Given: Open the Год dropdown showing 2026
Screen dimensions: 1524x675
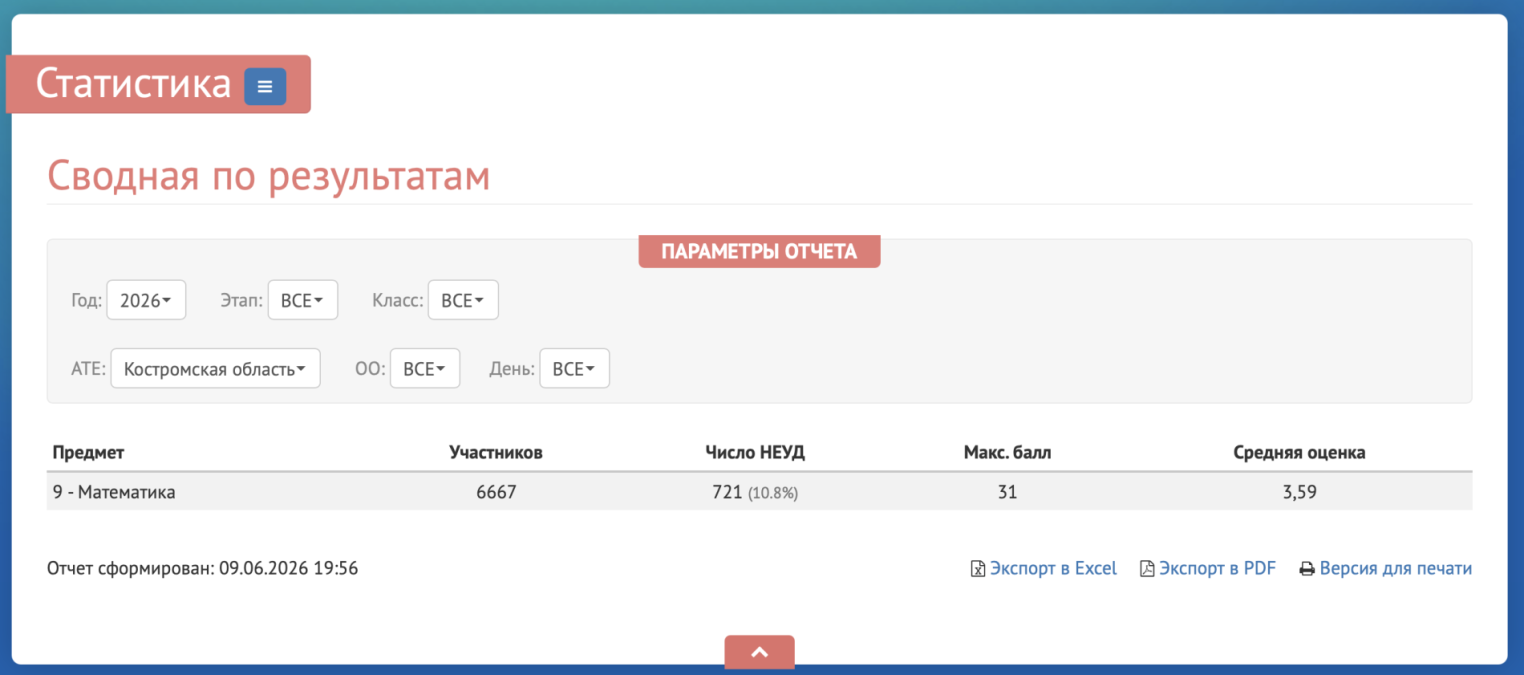Looking at the screenshot, I should click(x=146, y=300).
